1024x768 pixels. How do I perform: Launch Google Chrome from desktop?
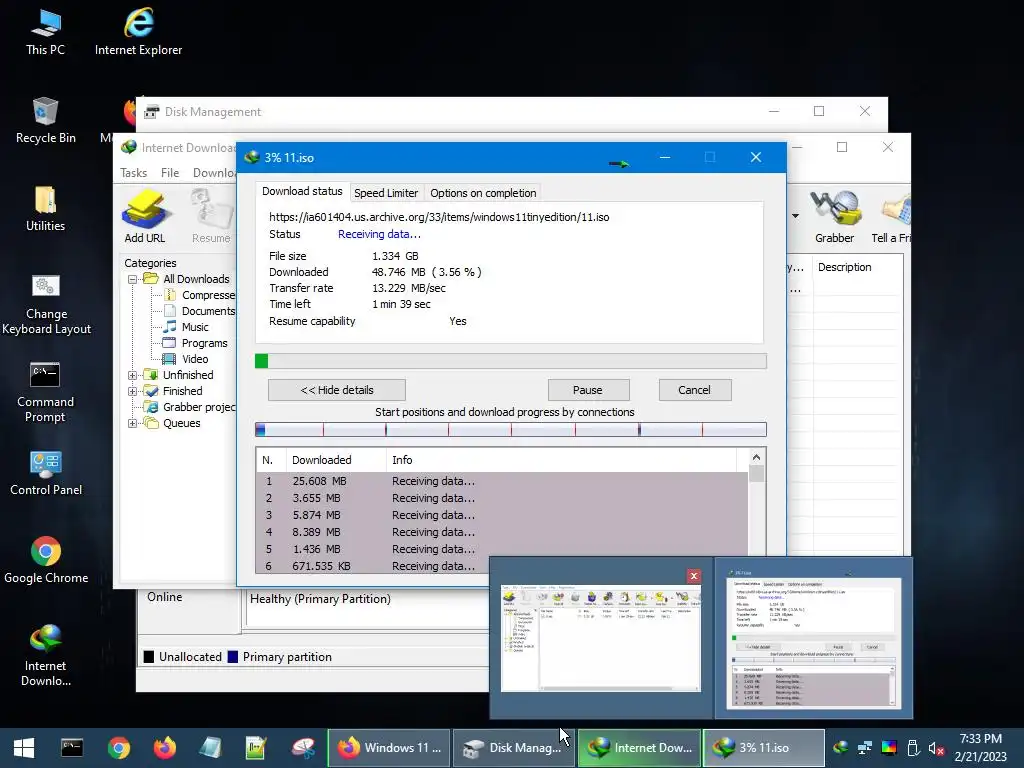(x=46, y=560)
